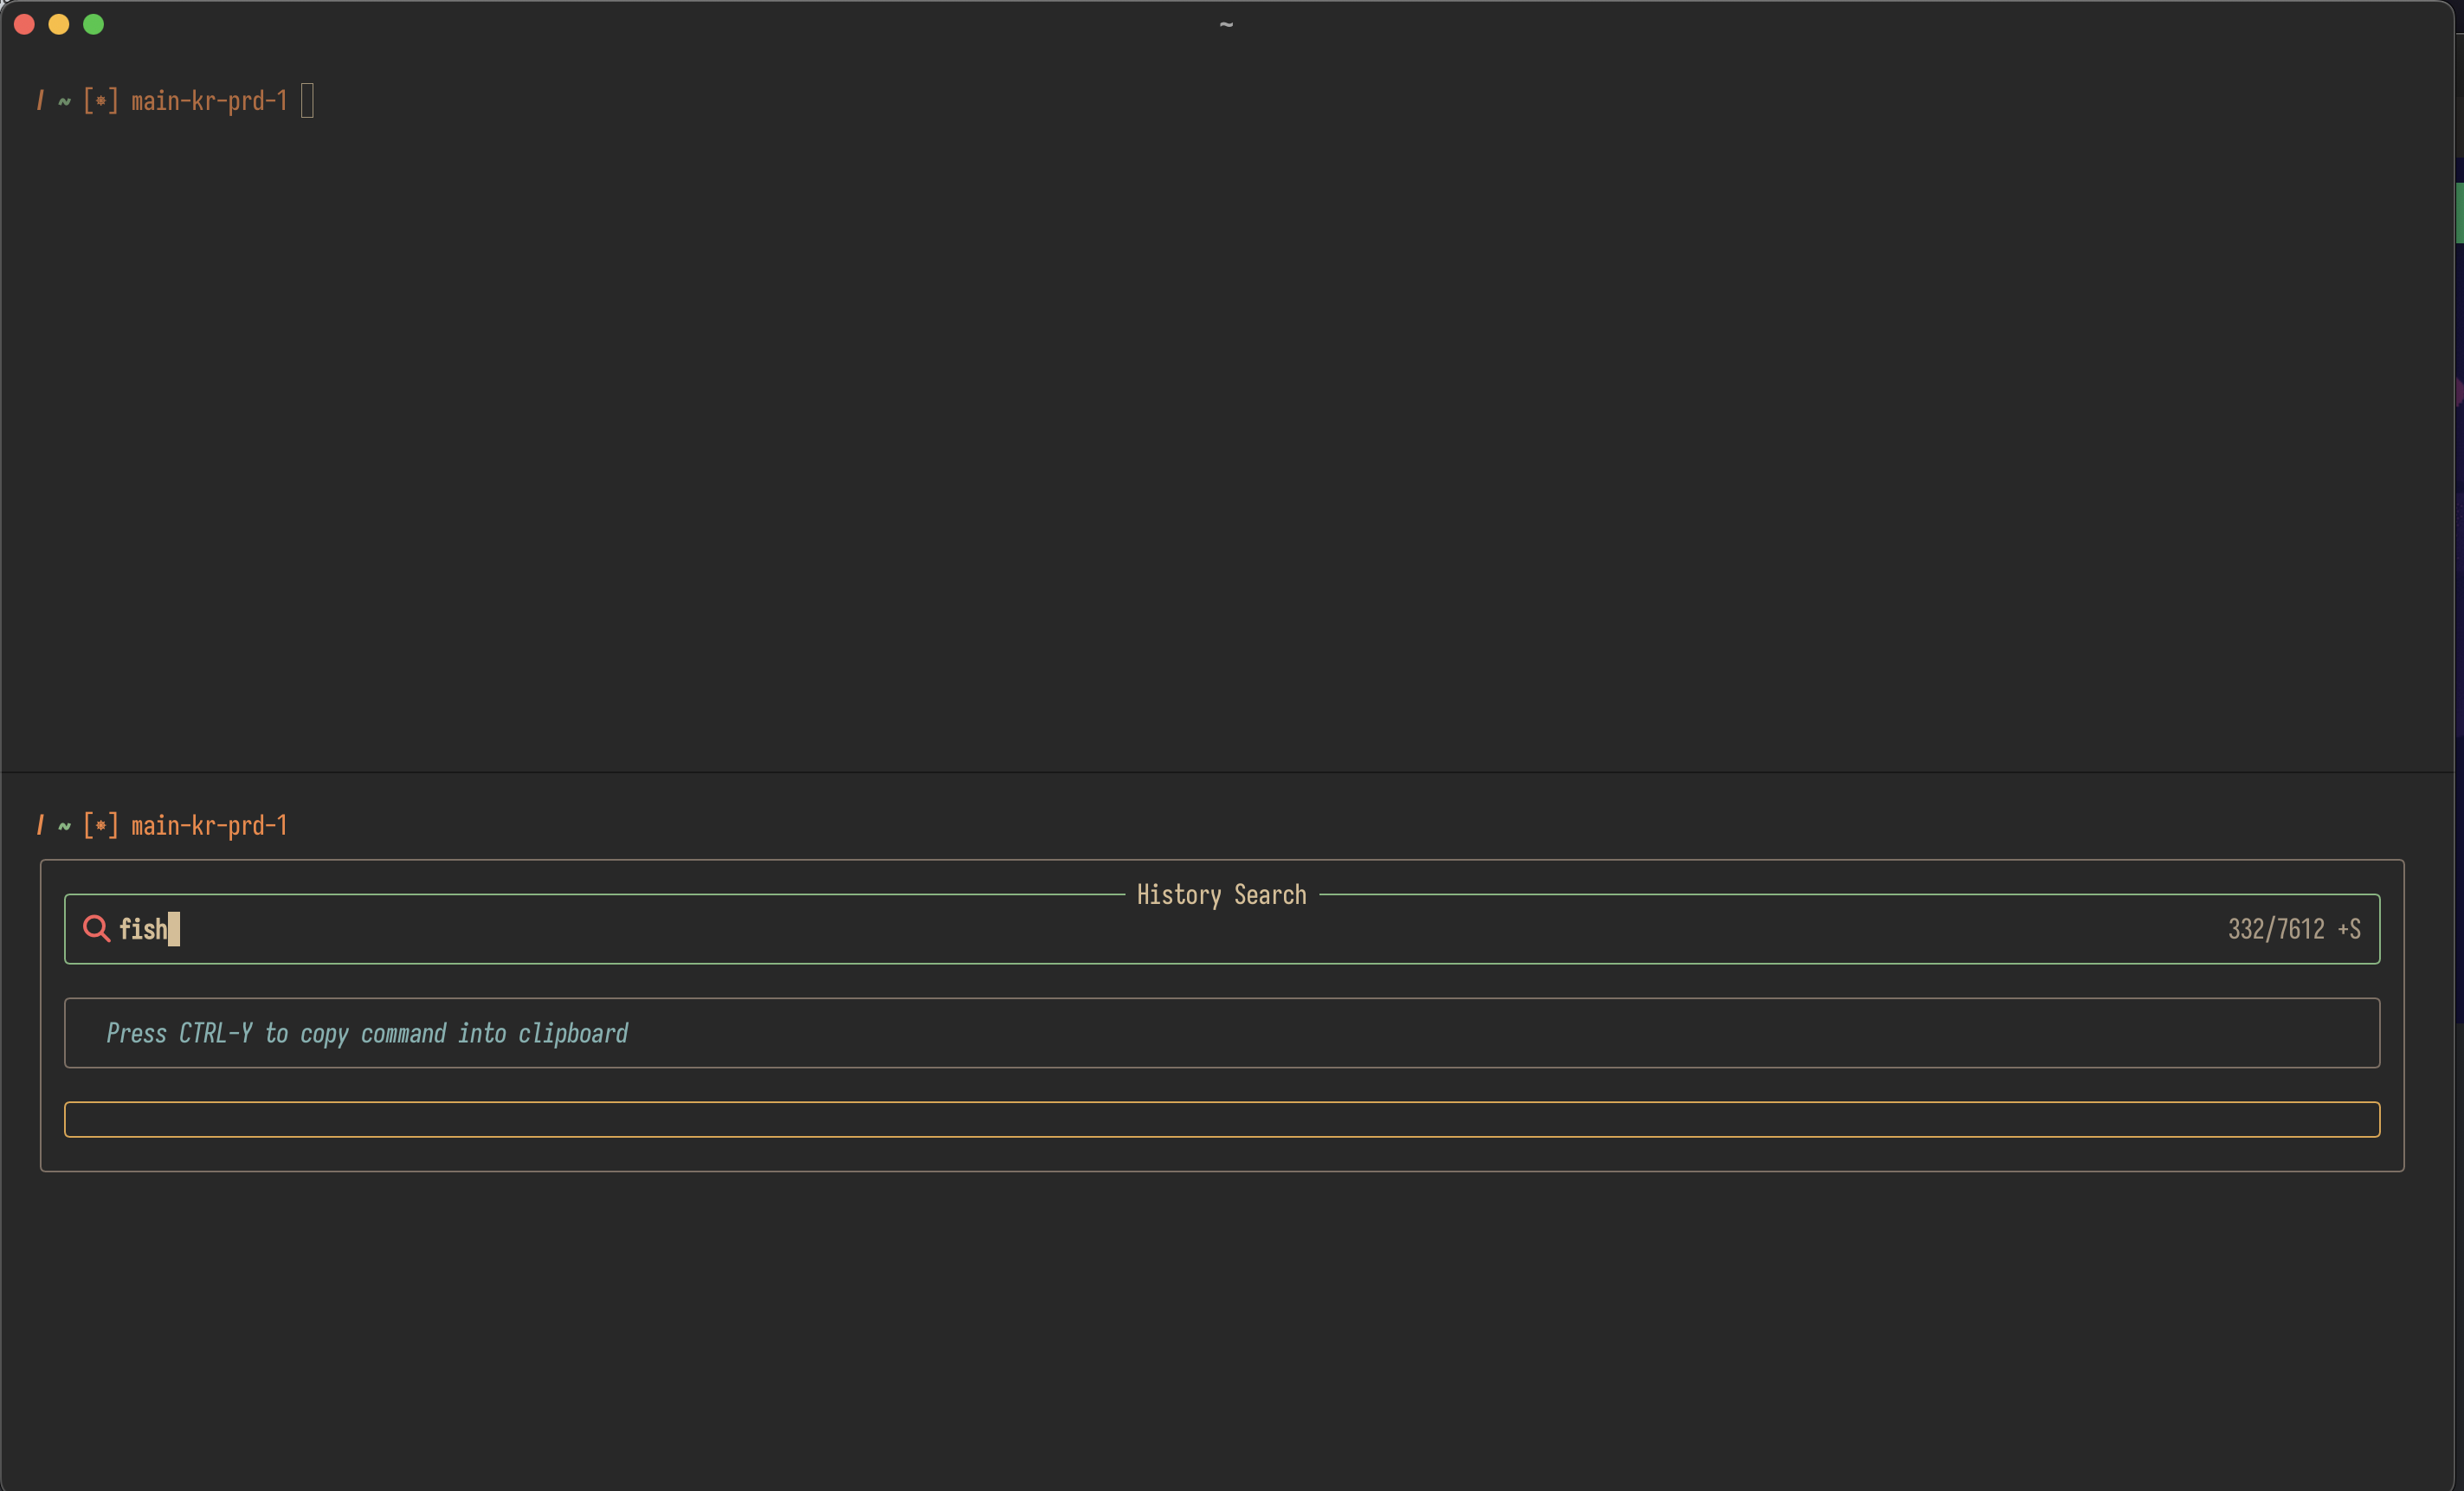Click the green marker on right edge scrollbar
This screenshot has height=1491, width=2464.
tap(2459, 212)
